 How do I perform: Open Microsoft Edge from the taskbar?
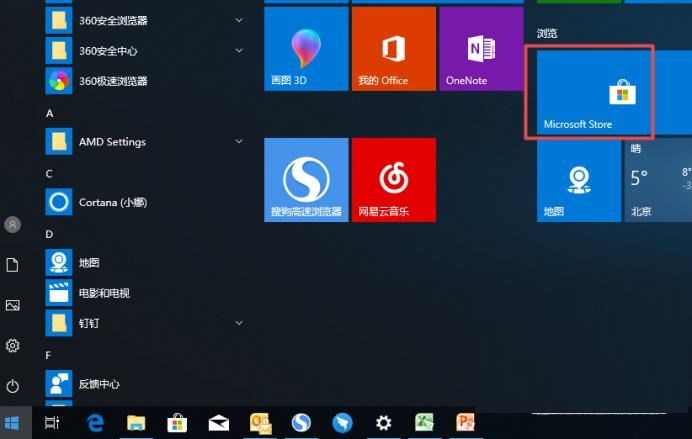[97, 423]
